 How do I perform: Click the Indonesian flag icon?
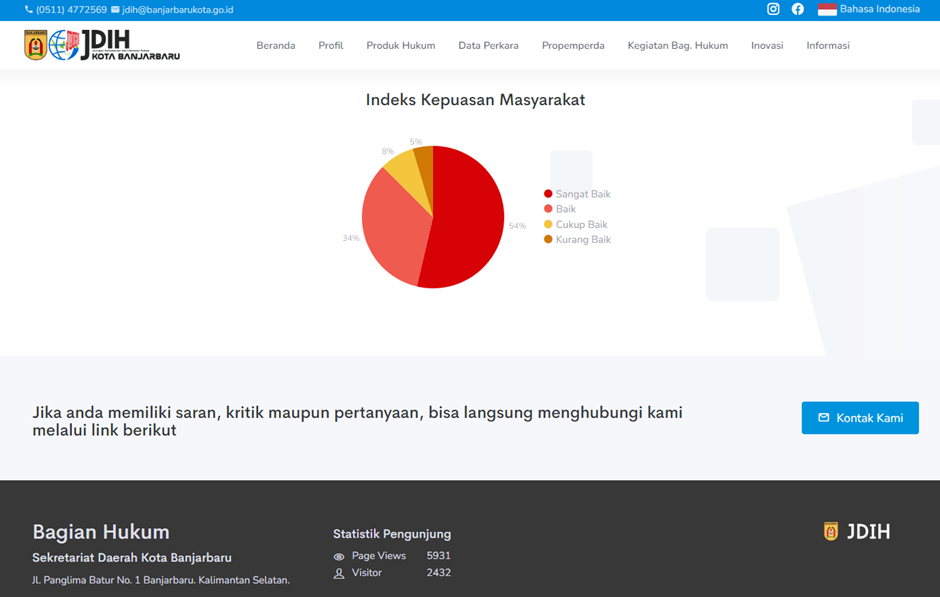(827, 9)
